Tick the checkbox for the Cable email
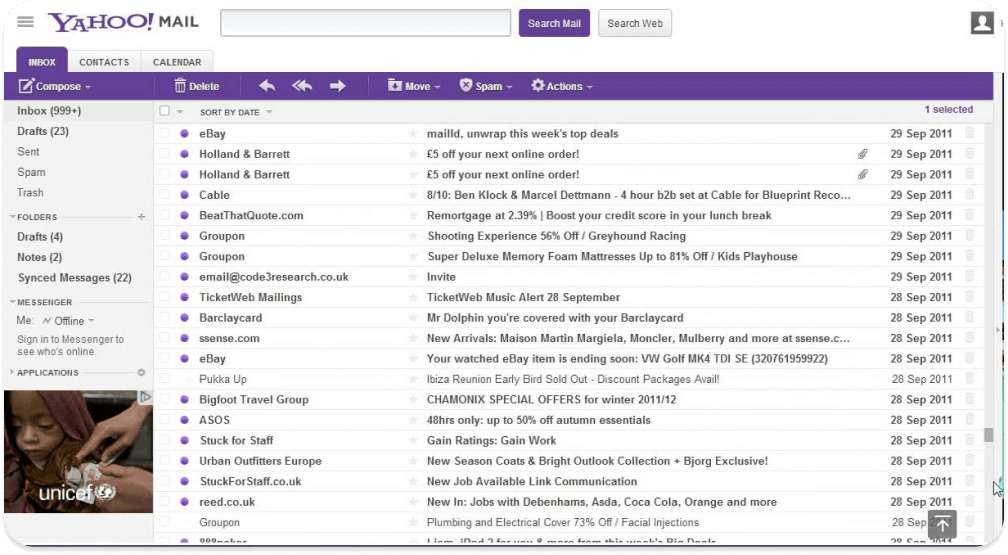Screen dimensions: 1008x555 coord(165,194)
